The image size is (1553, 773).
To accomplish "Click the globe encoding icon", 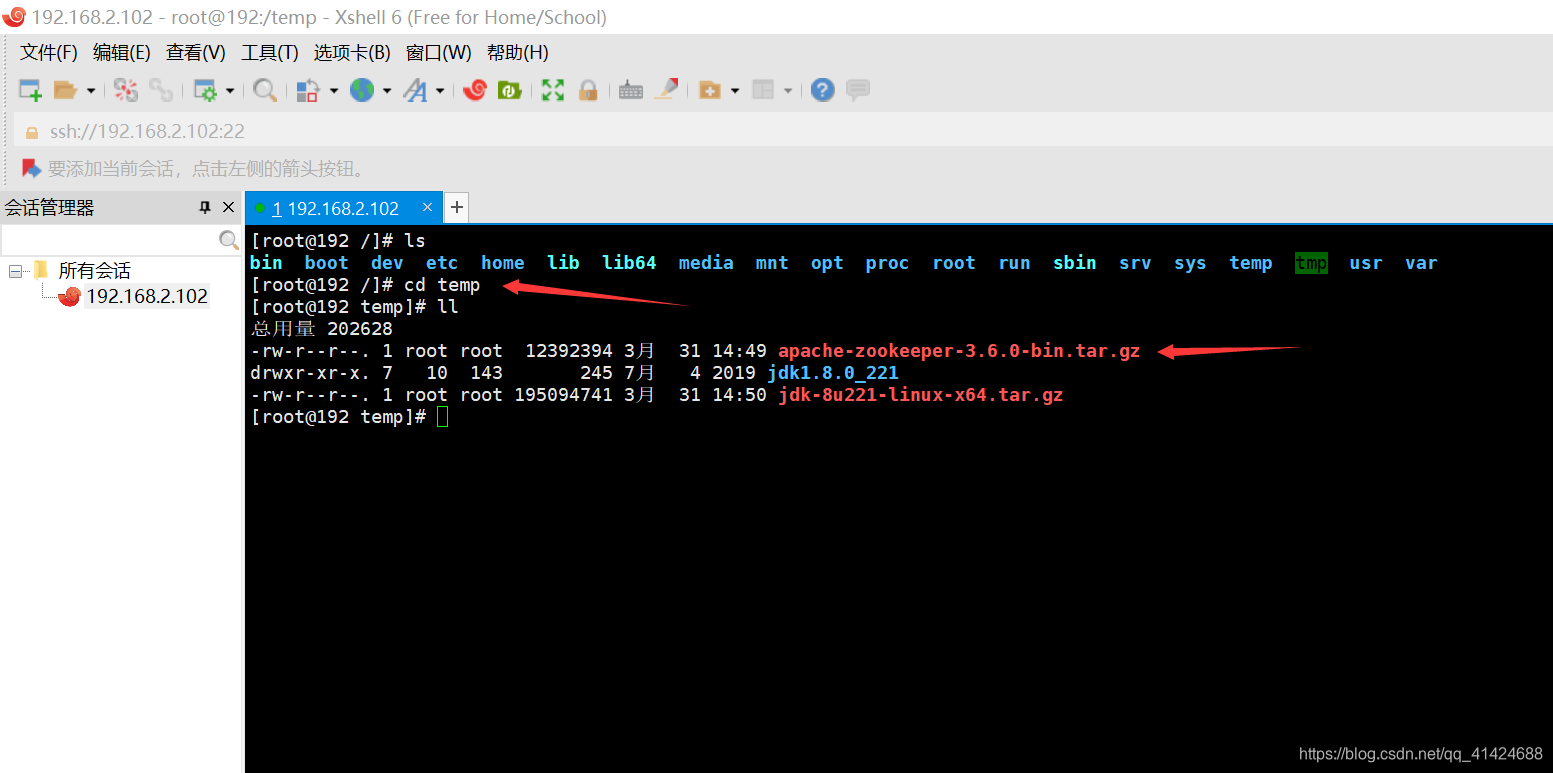I will [x=361, y=90].
